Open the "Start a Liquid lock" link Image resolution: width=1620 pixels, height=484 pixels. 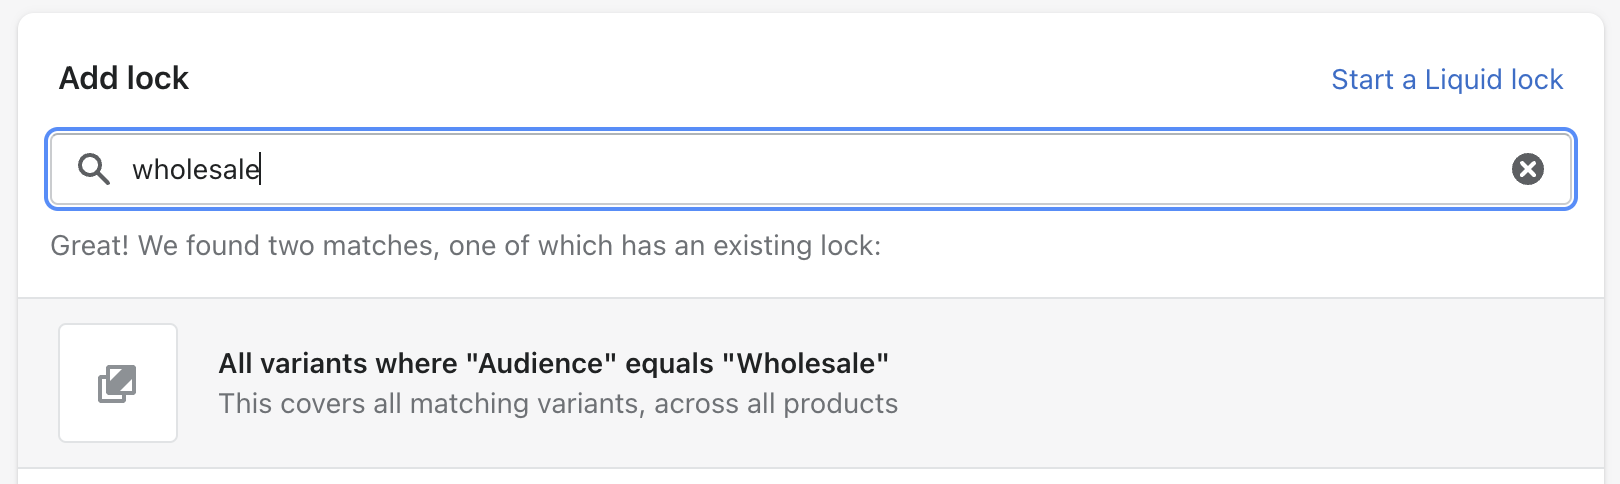pos(1446,80)
